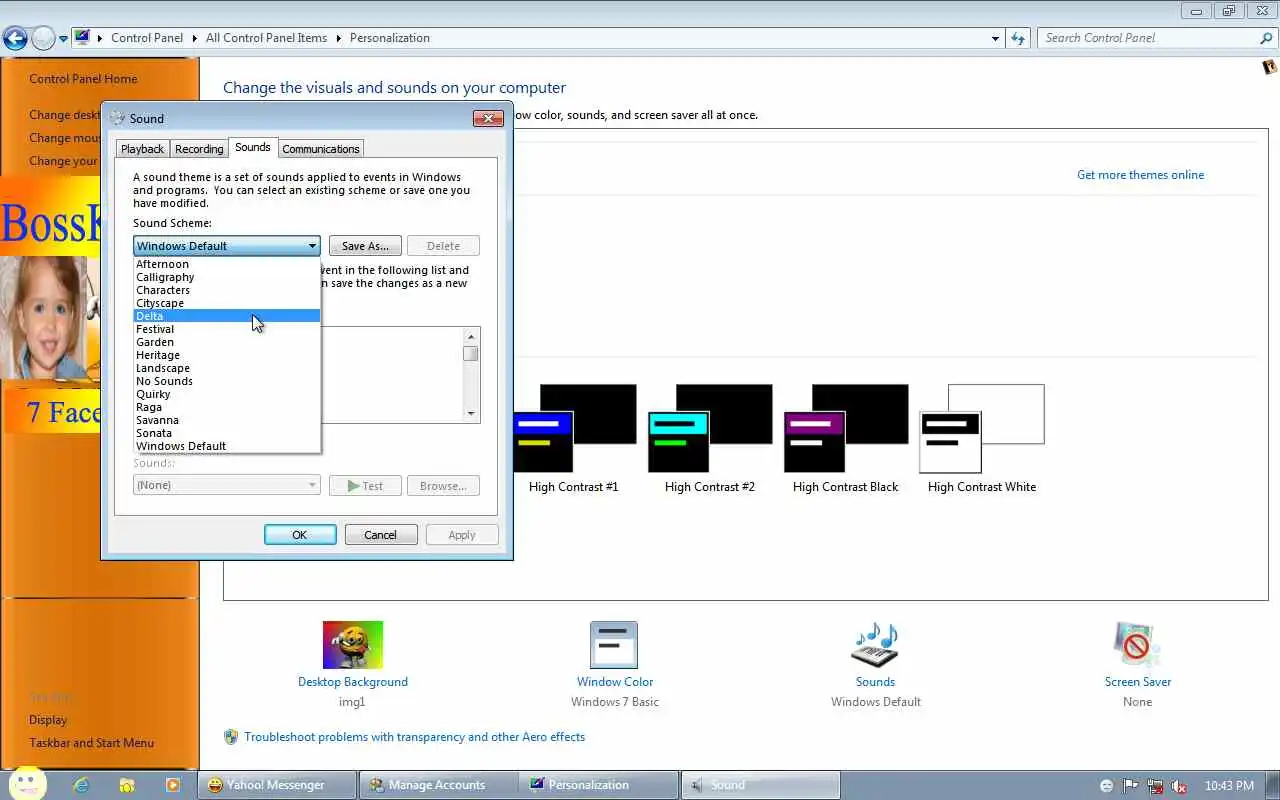Choose Landscape sound scheme

(x=227, y=368)
